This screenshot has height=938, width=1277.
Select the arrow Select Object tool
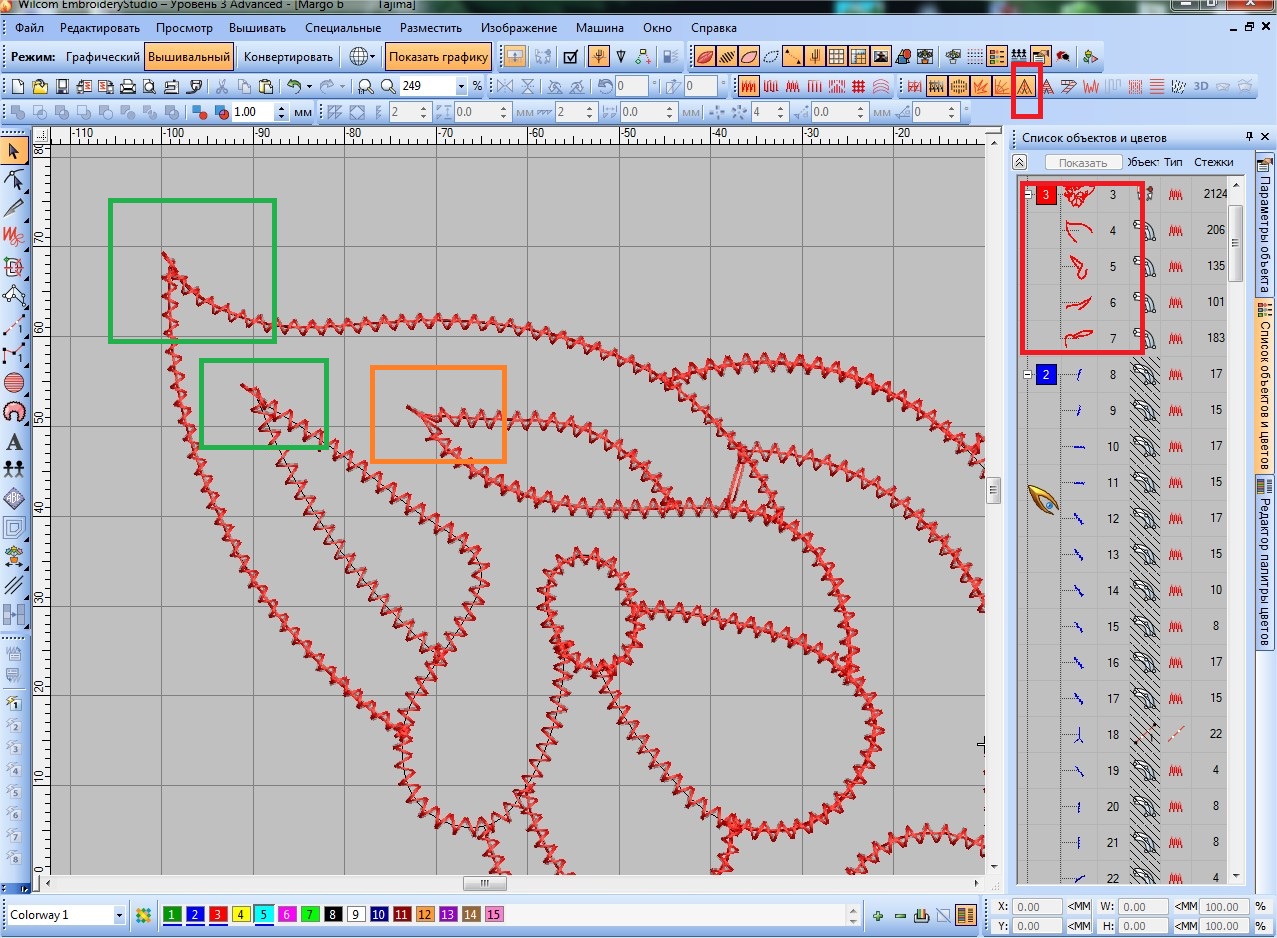coord(14,151)
